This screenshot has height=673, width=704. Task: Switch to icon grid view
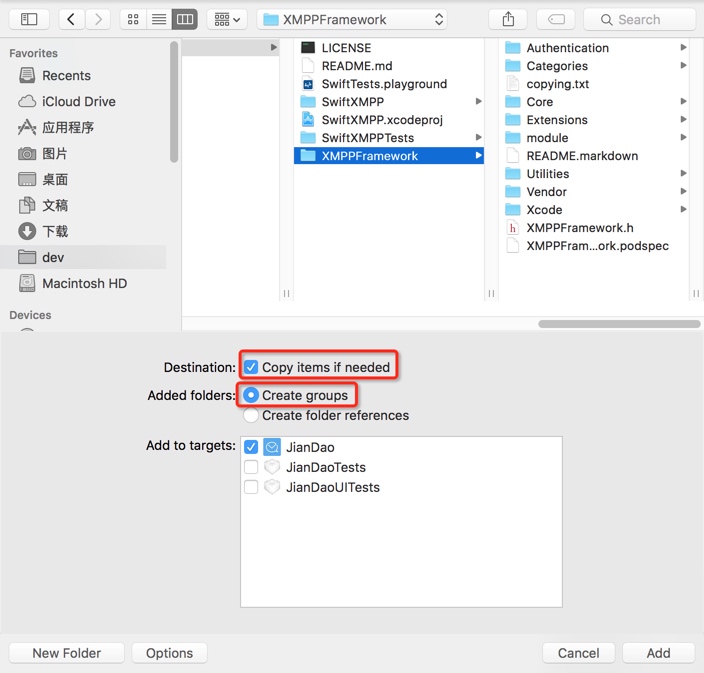(x=133, y=19)
